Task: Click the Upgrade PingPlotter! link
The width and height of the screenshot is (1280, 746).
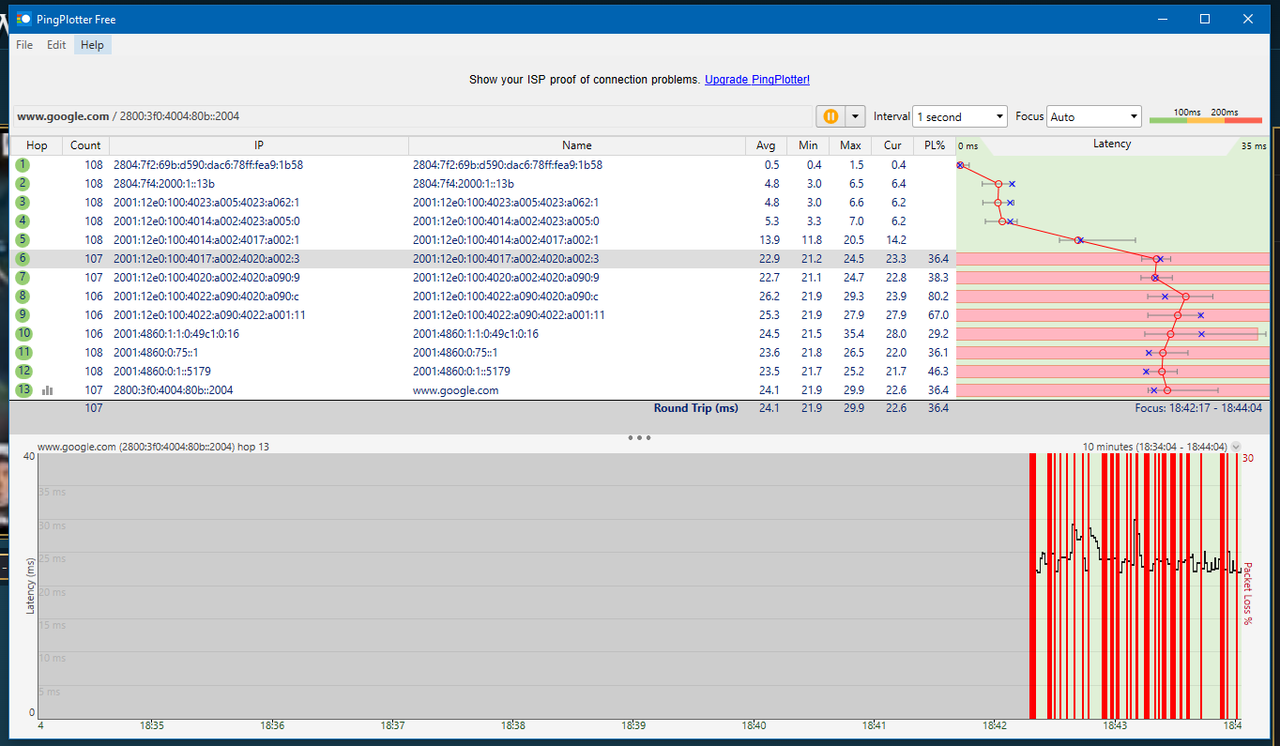Action: click(757, 80)
